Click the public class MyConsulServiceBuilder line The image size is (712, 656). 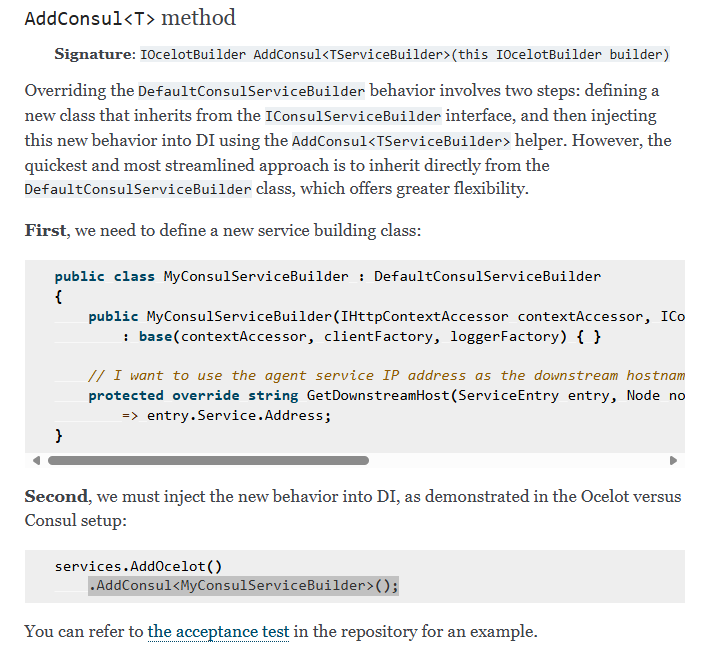coord(328,276)
